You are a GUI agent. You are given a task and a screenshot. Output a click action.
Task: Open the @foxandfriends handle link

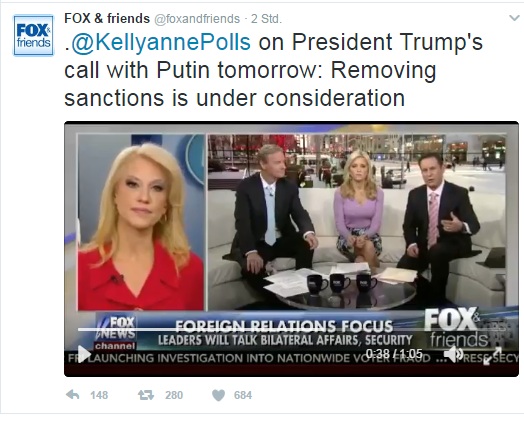point(197,19)
